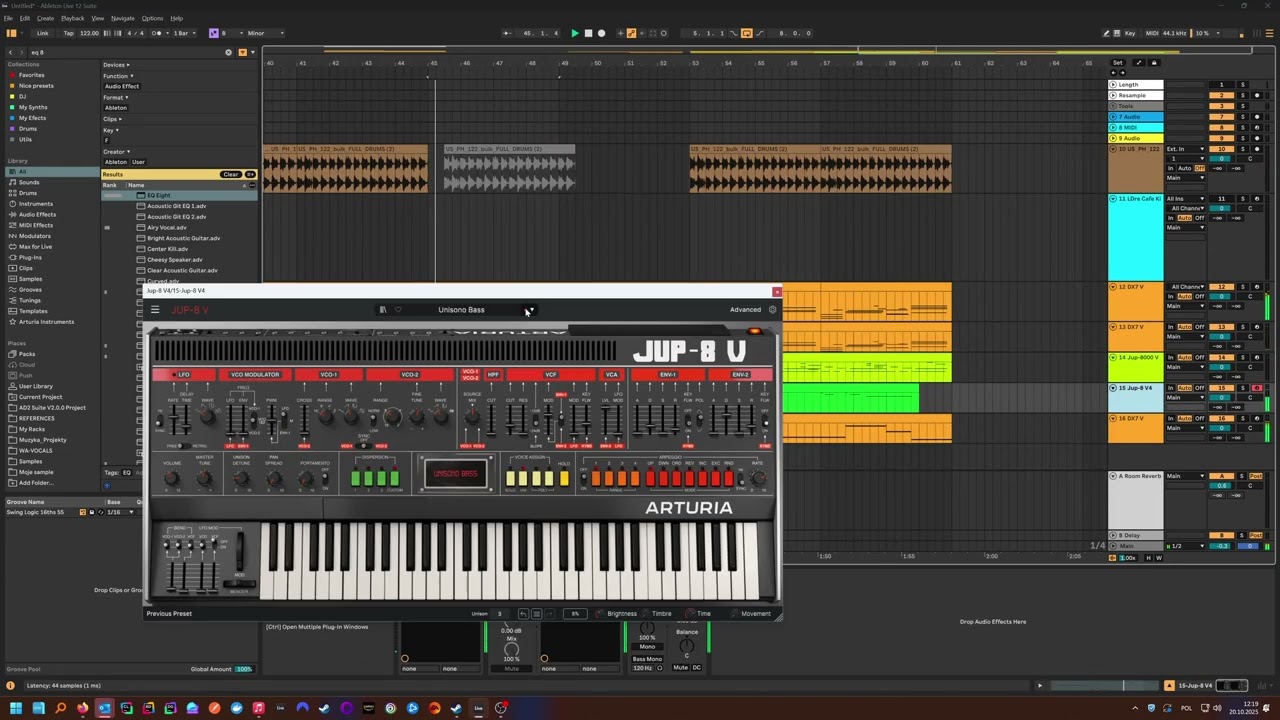
Task: Toggle arpeggio RND mode button
Action: click(728, 479)
